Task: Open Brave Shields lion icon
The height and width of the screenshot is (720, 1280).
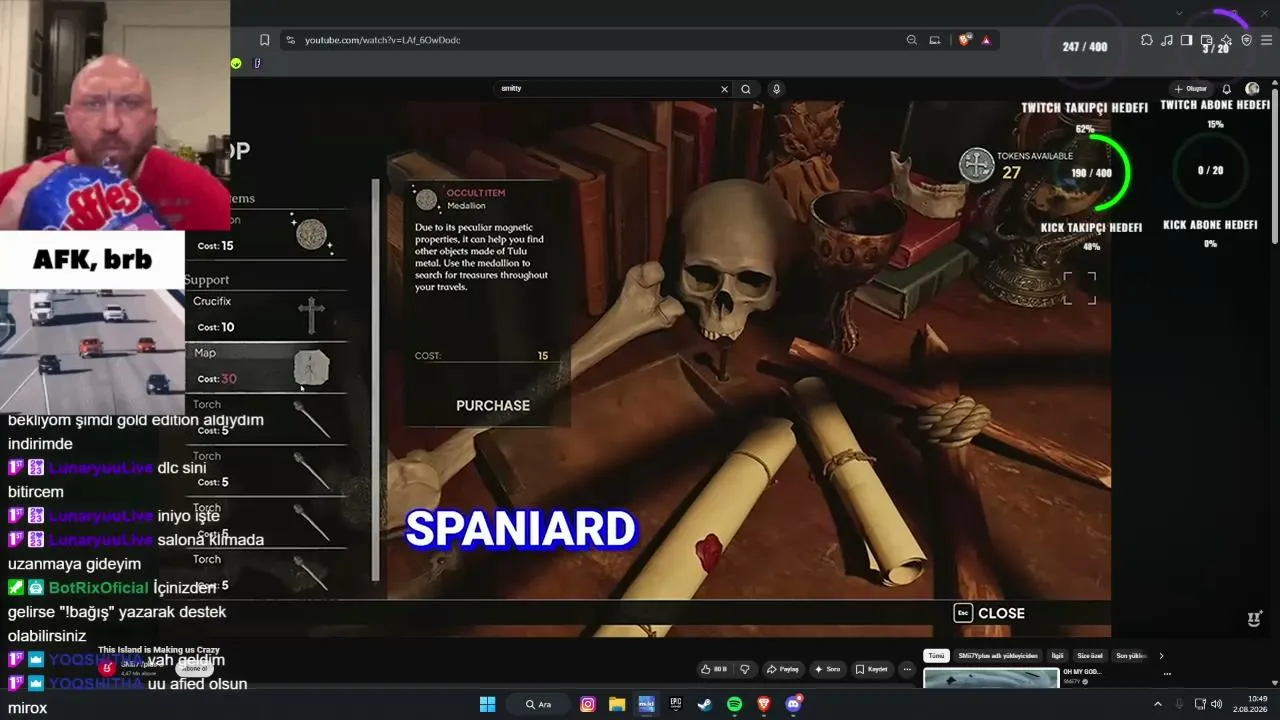Action: click(965, 40)
